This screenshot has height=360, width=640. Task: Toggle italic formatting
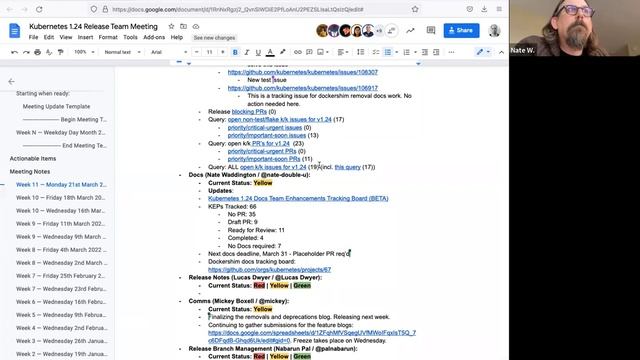tap(247, 52)
